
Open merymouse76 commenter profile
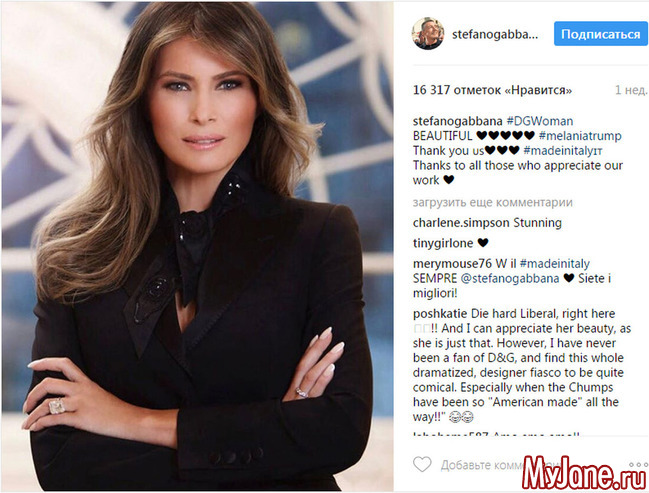tap(452, 263)
